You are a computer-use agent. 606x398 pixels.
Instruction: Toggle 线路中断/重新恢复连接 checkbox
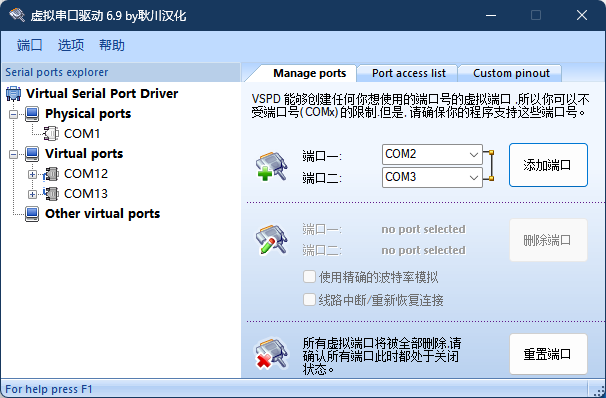[x=309, y=299]
